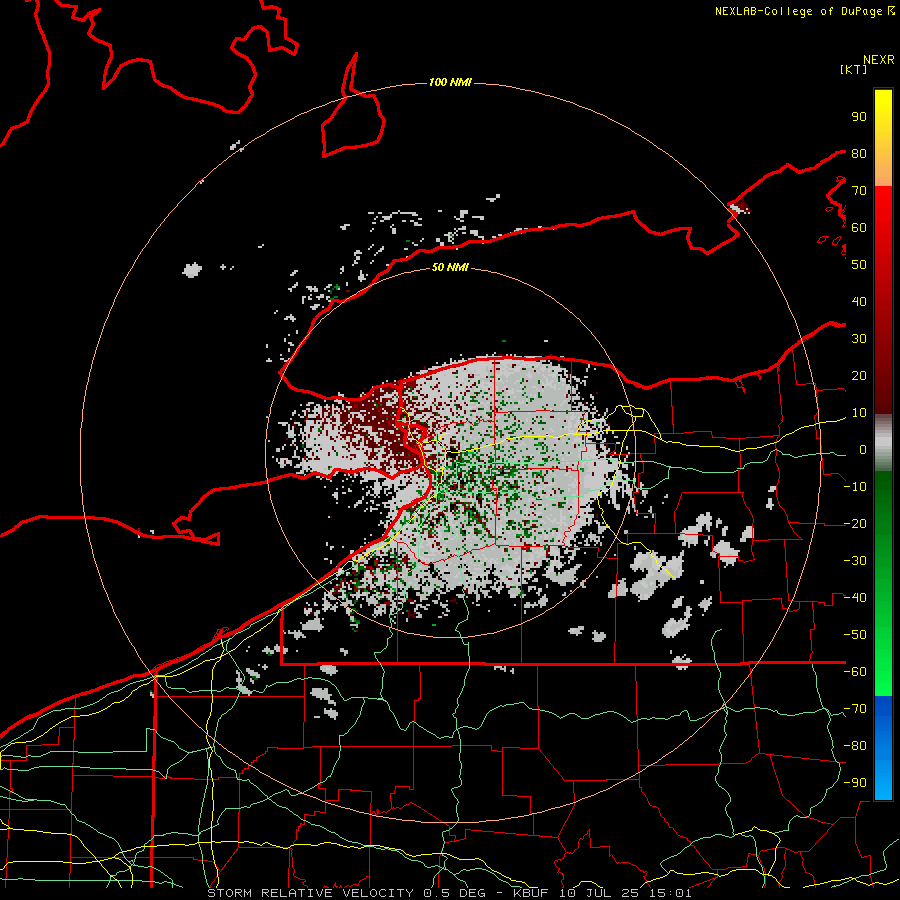Select the 50 knot label on the scale

(x=859, y=265)
